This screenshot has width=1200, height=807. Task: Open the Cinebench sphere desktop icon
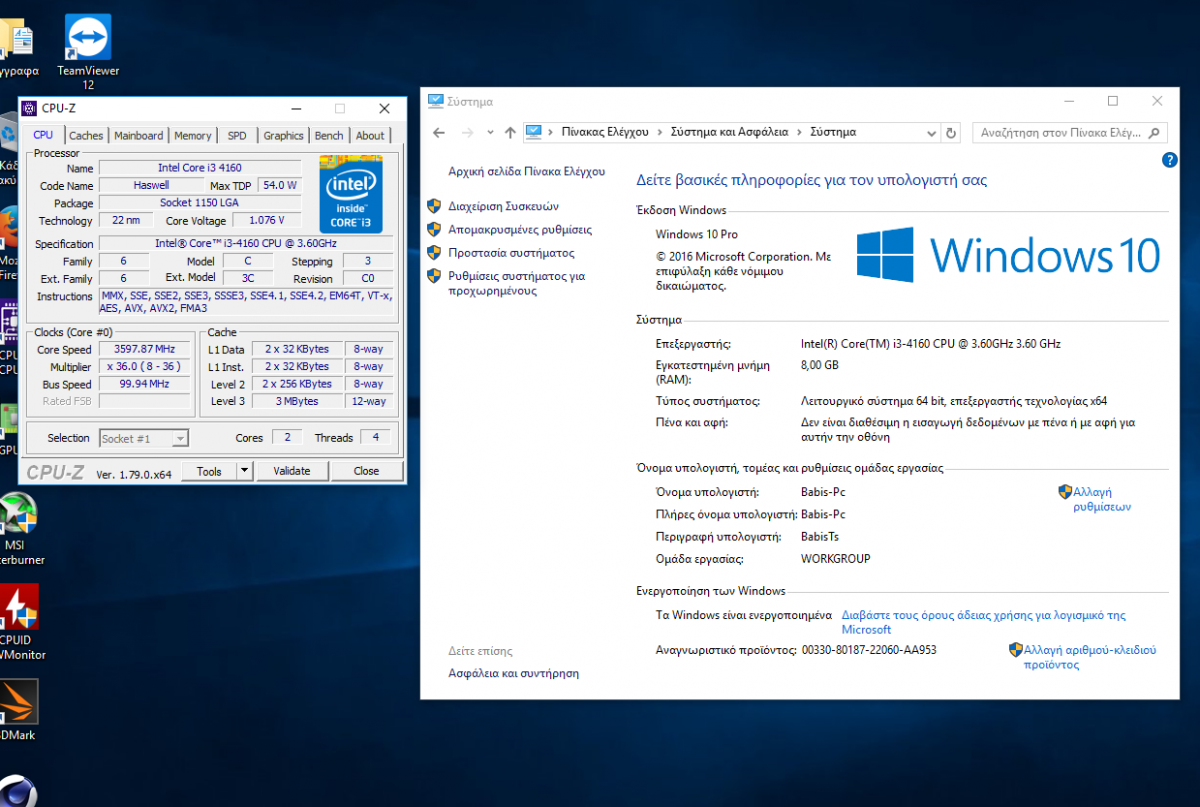[16, 791]
